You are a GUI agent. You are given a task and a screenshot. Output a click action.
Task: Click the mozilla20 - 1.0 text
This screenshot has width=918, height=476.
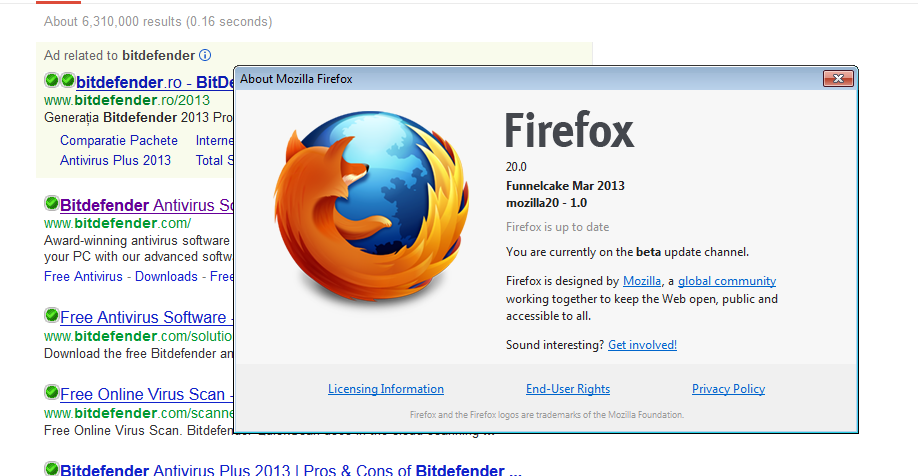tap(546, 203)
